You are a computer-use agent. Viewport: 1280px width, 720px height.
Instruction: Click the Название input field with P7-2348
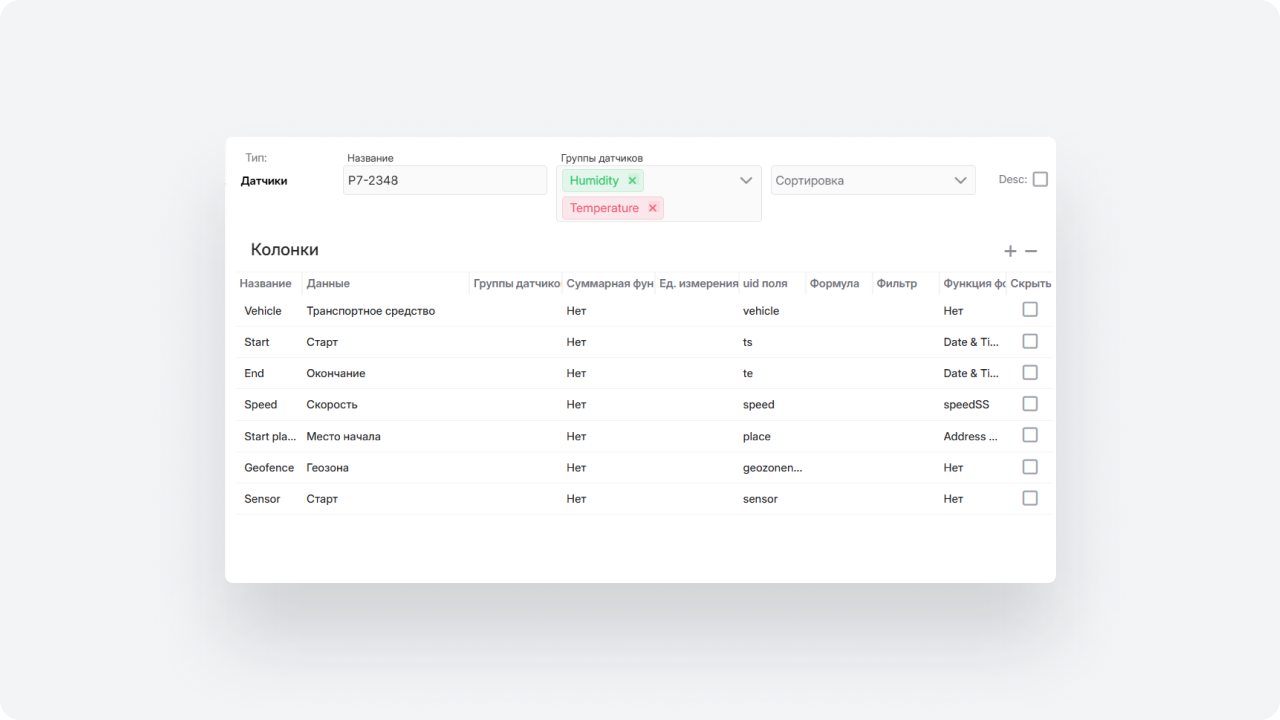click(x=444, y=181)
